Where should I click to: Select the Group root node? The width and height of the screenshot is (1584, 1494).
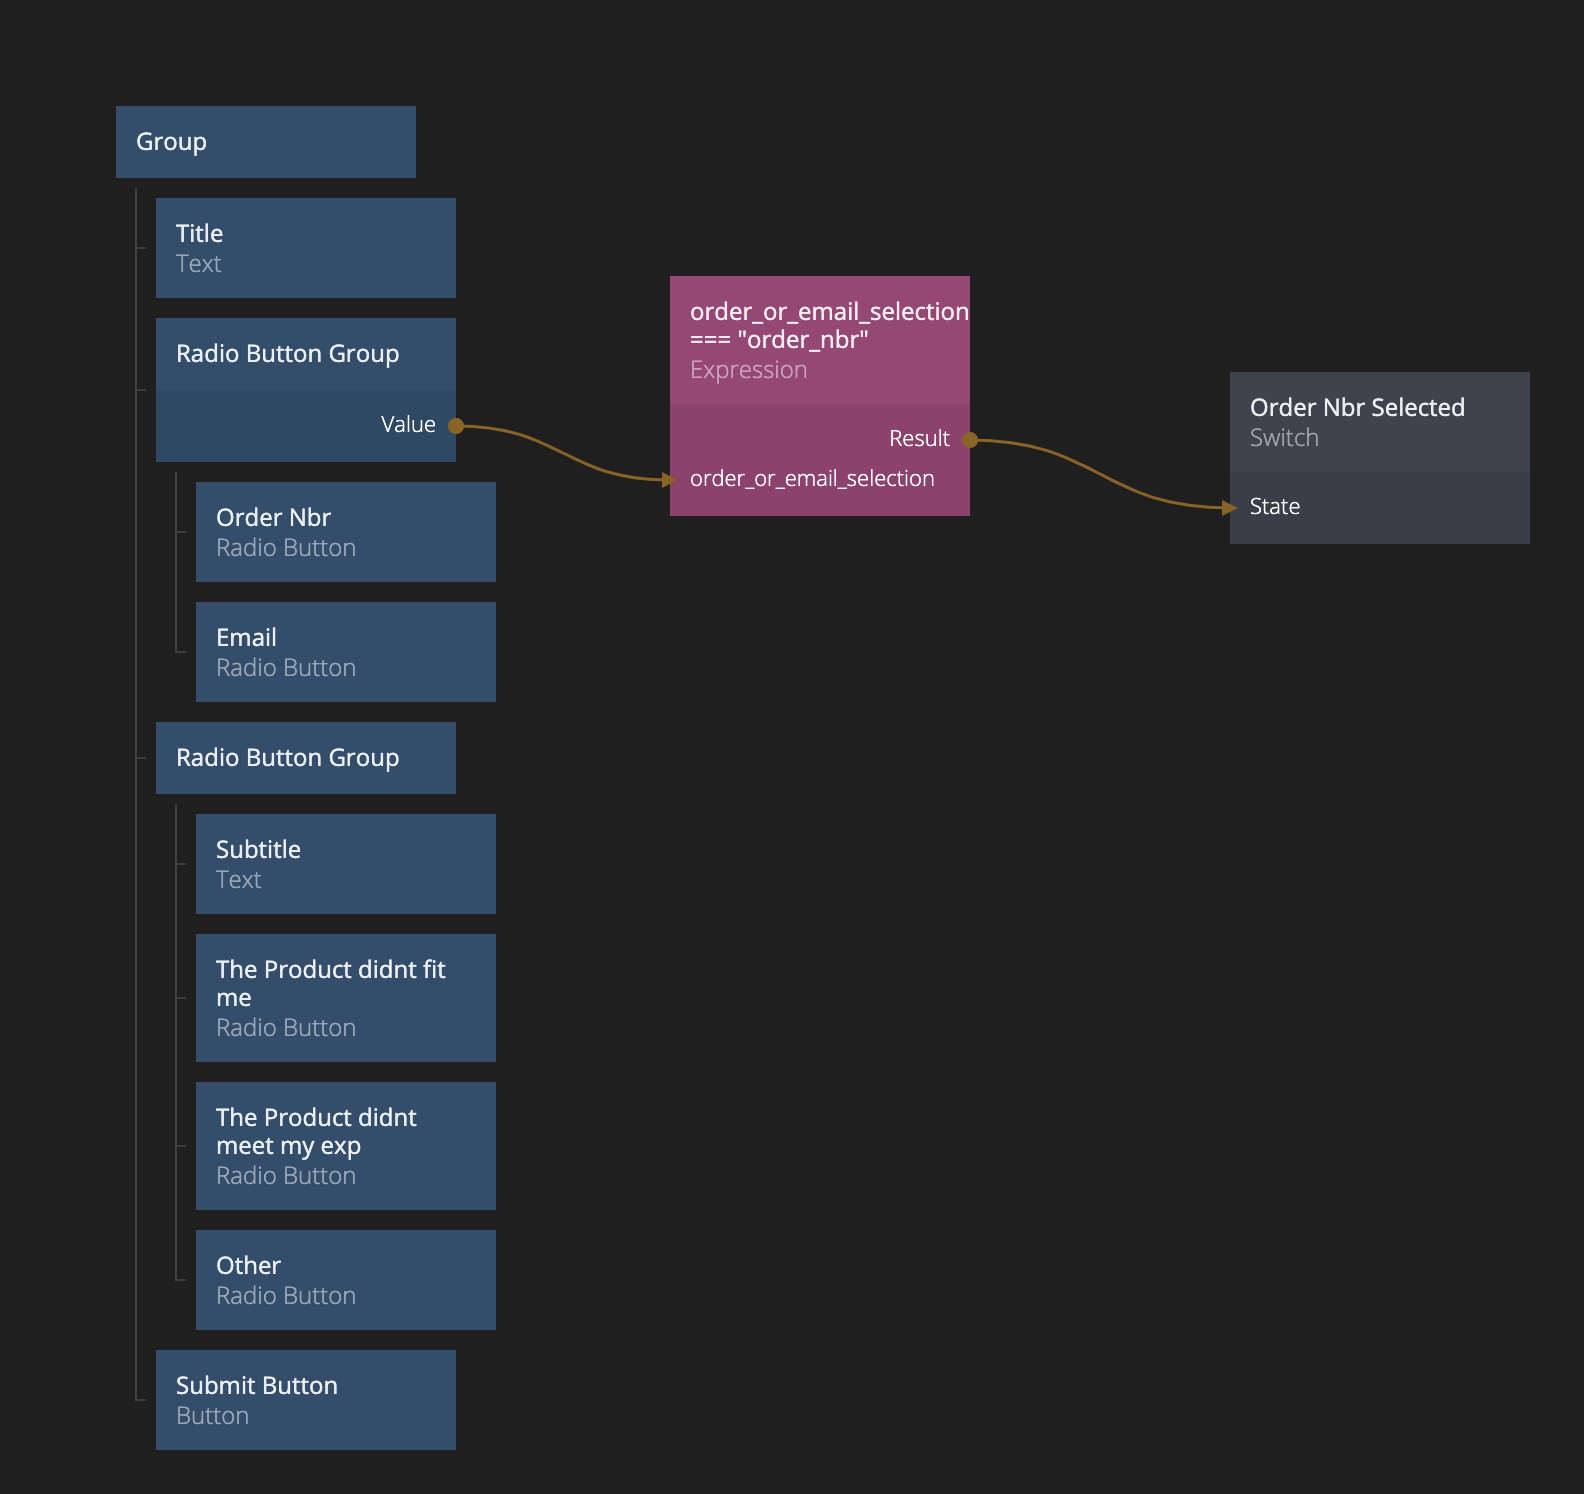coord(265,142)
